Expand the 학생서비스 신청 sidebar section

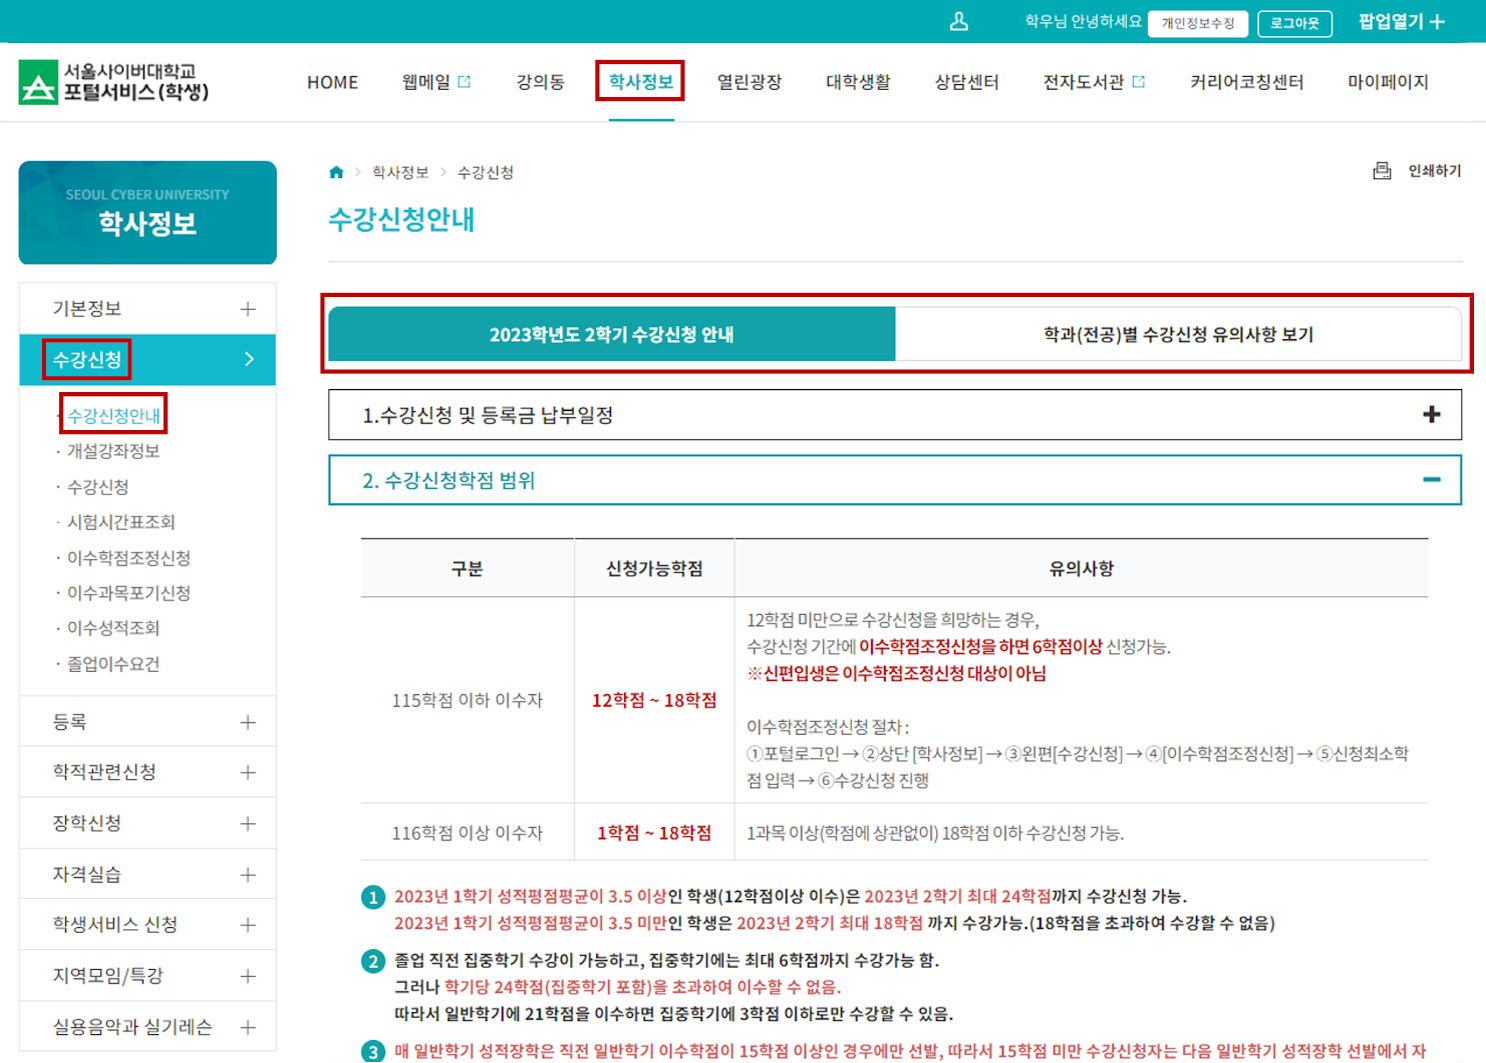click(246, 924)
